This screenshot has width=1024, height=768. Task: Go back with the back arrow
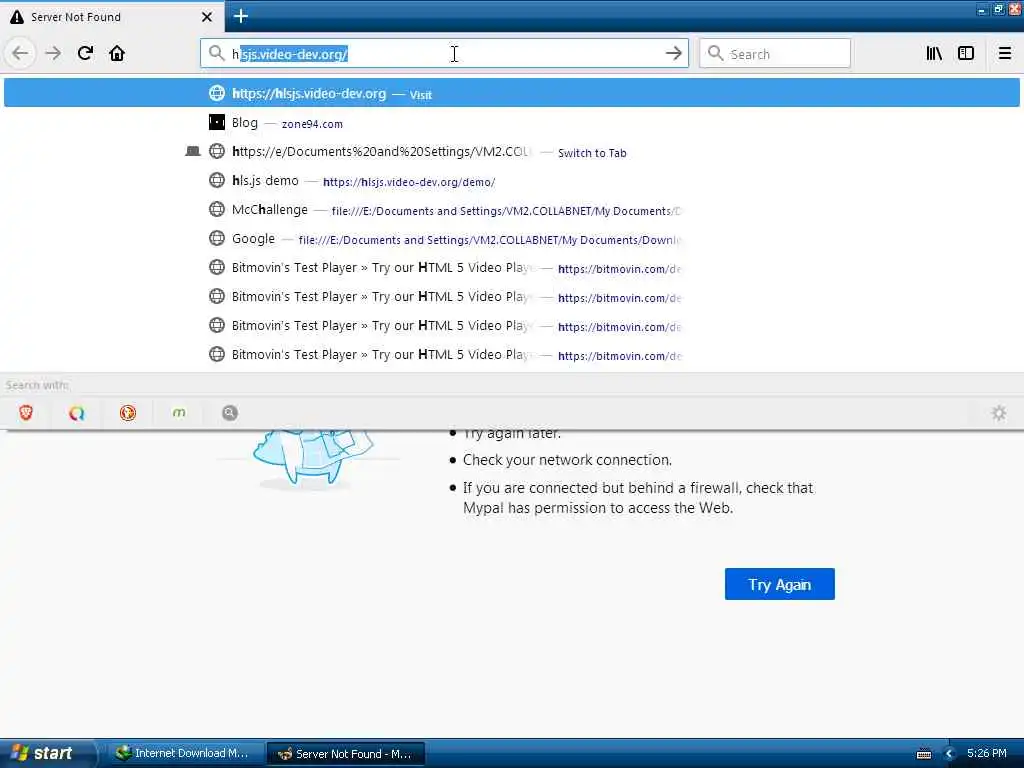point(20,54)
